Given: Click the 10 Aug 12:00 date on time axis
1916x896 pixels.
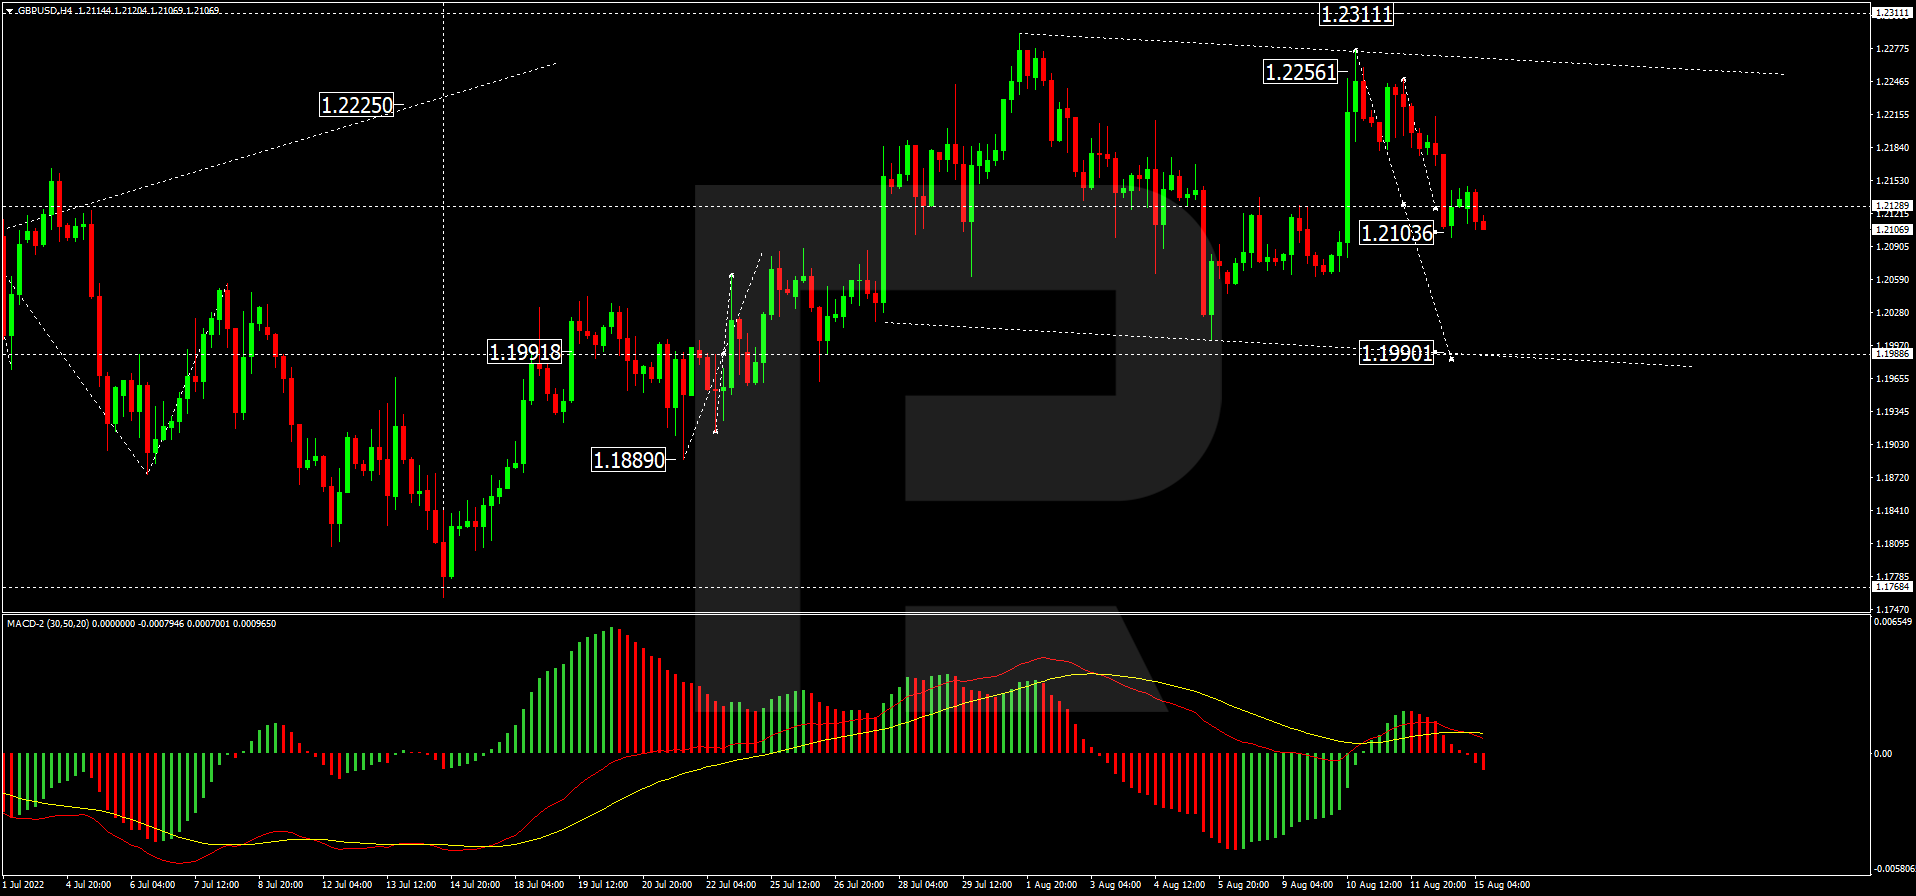Looking at the screenshot, I should click(x=1374, y=885).
